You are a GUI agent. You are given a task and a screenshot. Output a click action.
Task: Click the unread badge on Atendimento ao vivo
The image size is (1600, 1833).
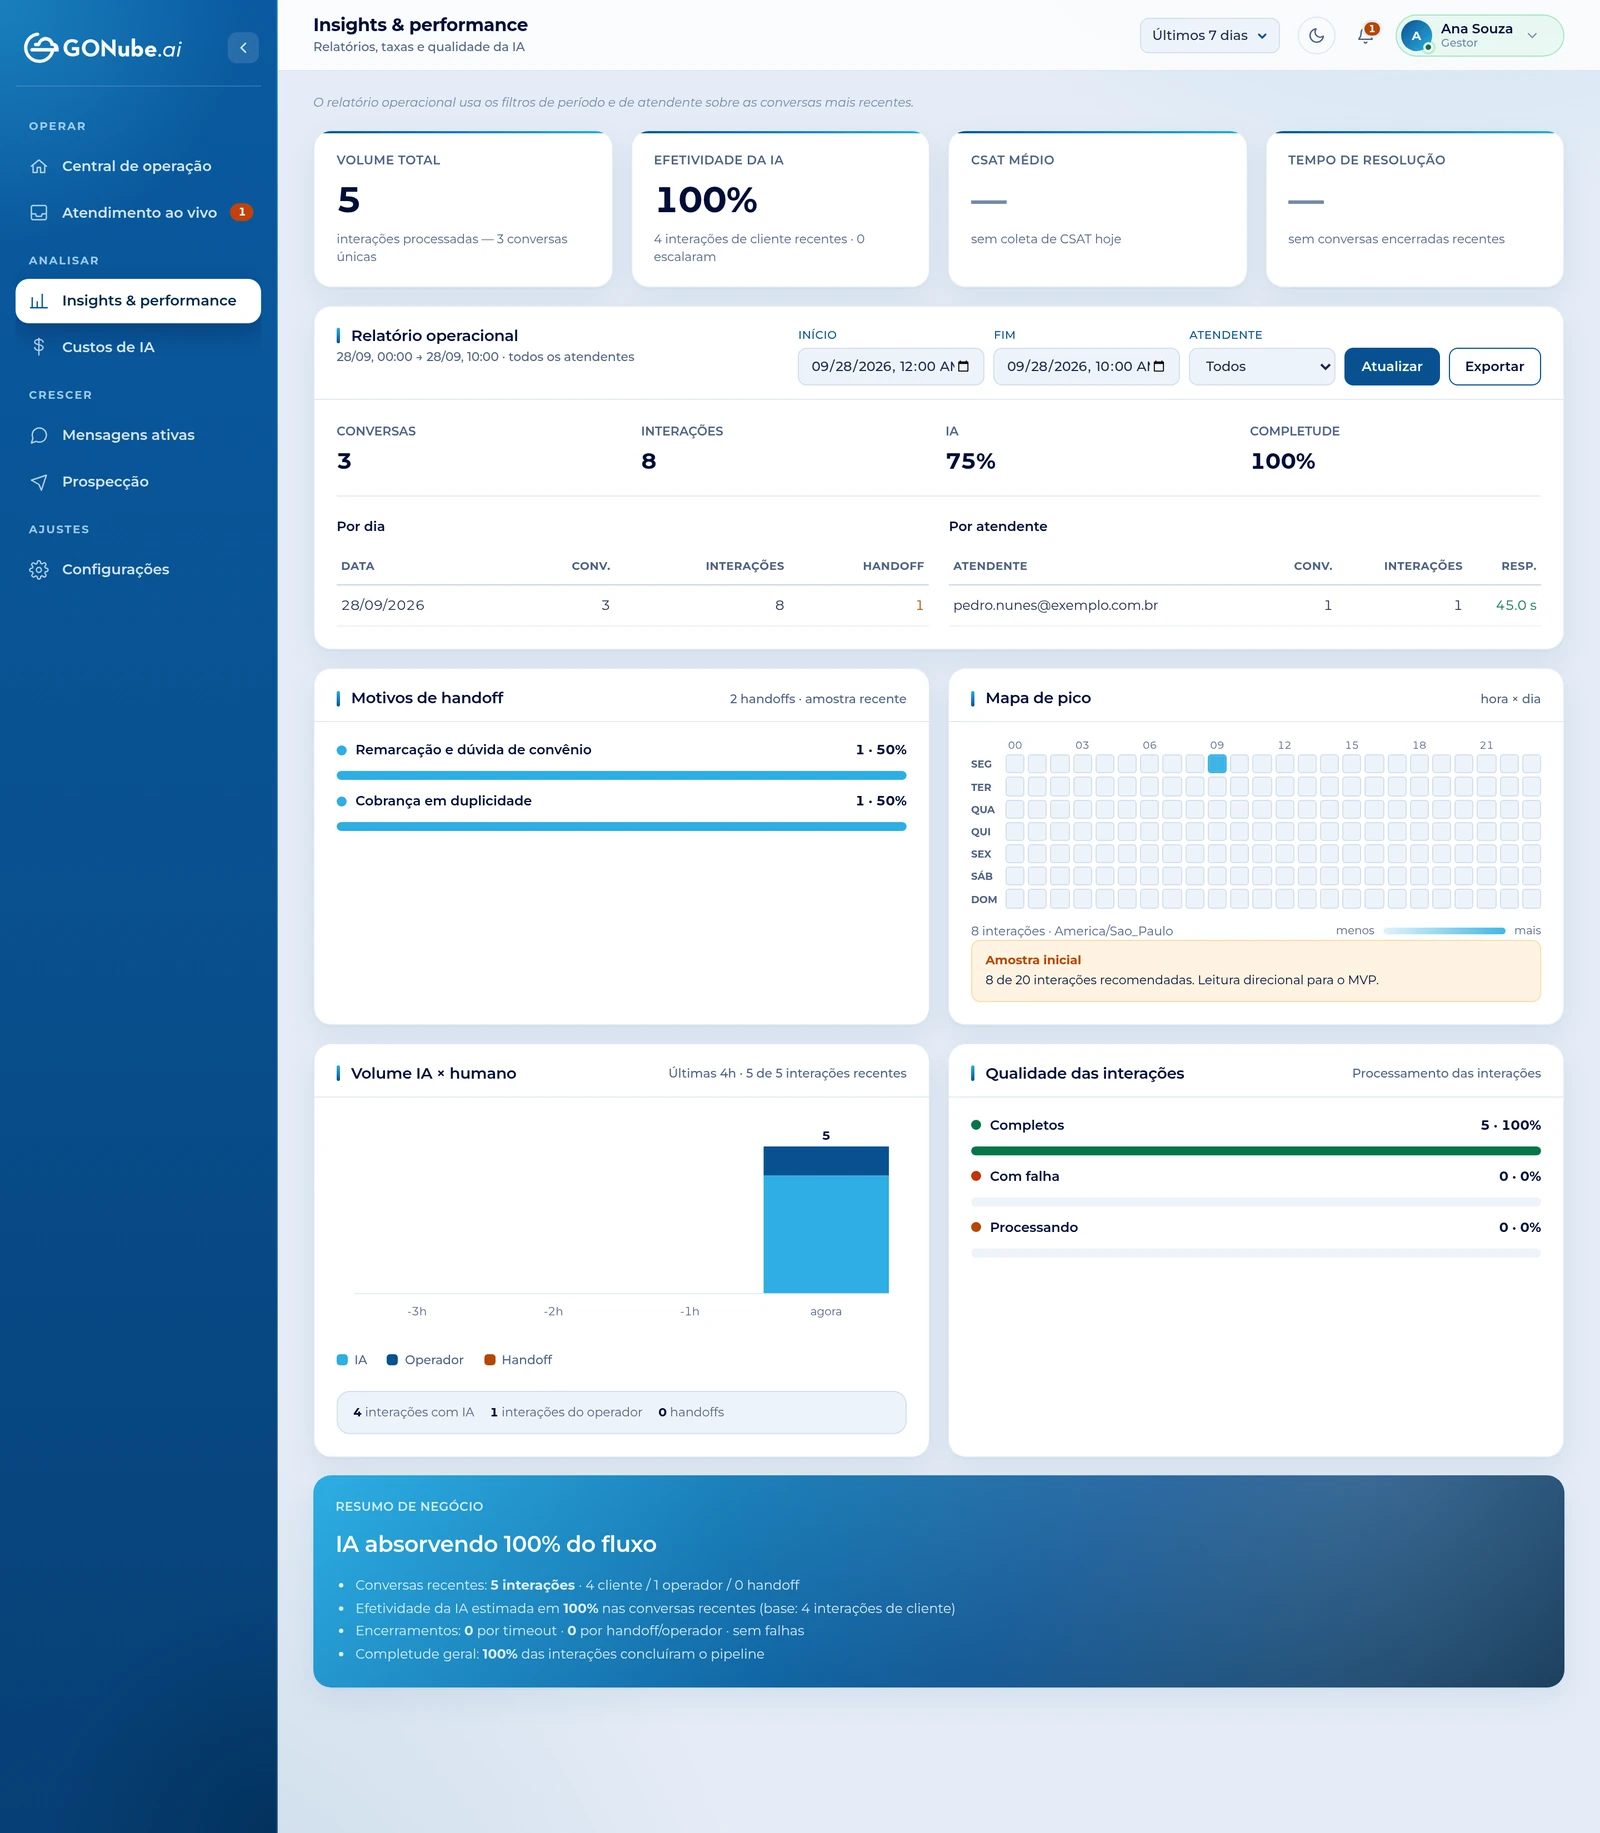tap(241, 212)
